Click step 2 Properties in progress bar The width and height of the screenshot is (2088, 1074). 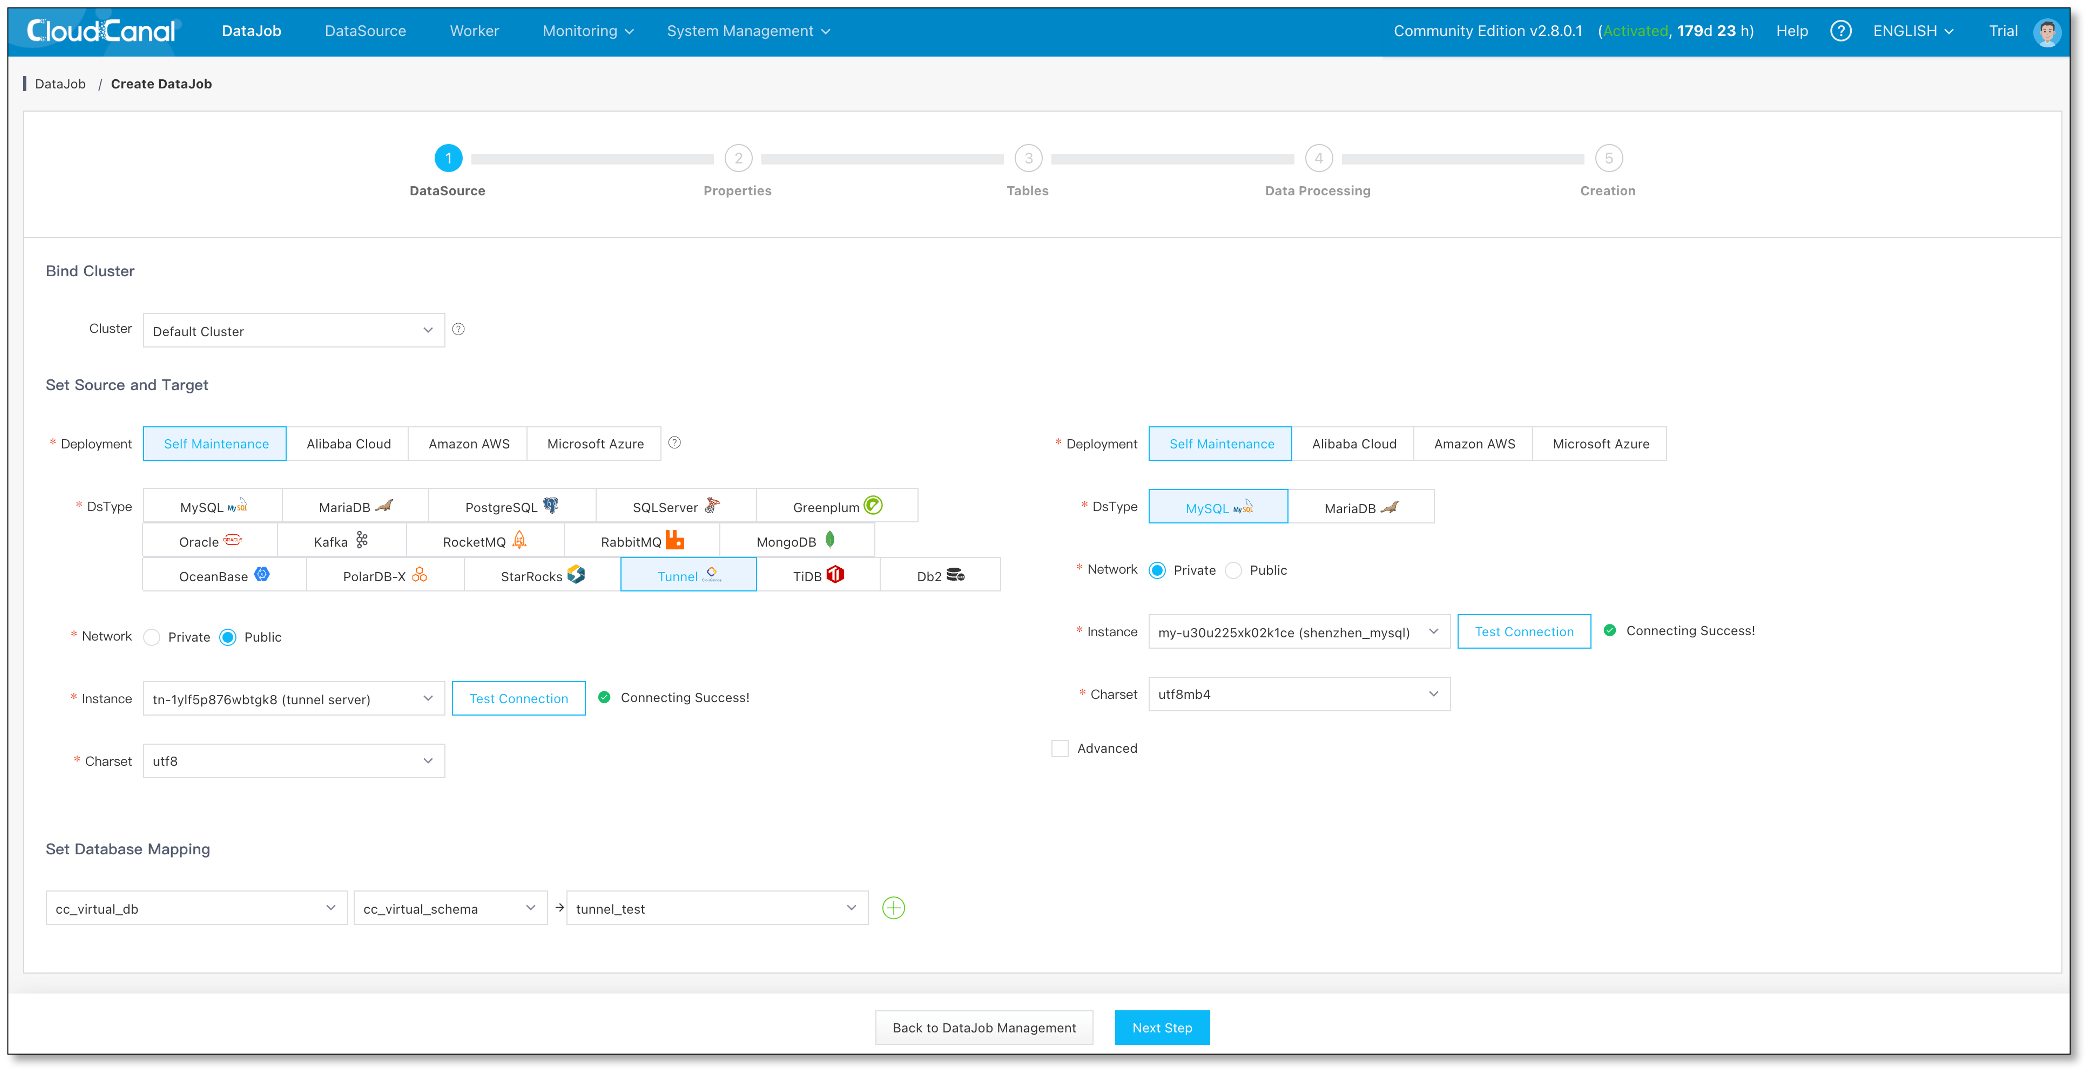(x=738, y=159)
